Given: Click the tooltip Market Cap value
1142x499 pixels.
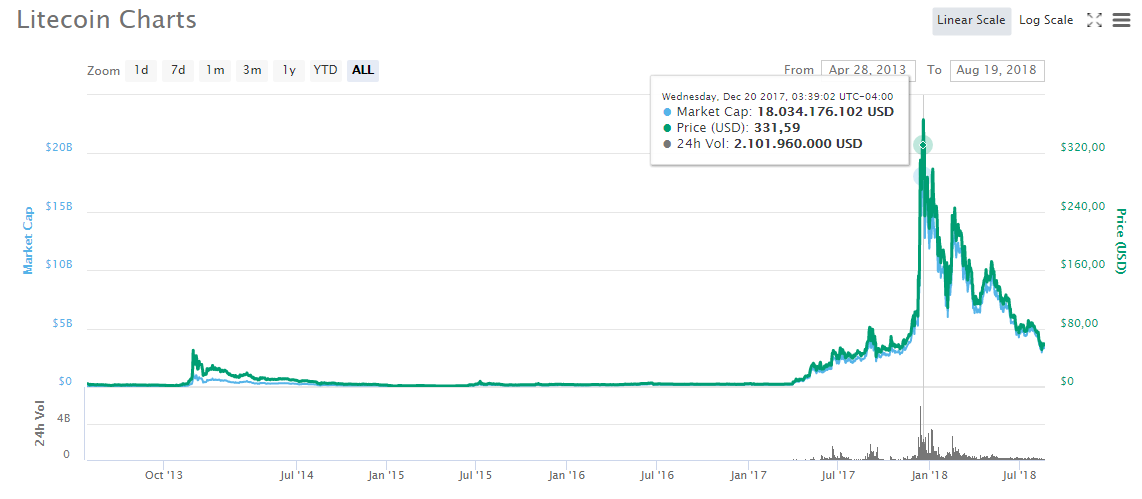Looking at the screenshot, I should pyautogui.click(x=824, y=112).
